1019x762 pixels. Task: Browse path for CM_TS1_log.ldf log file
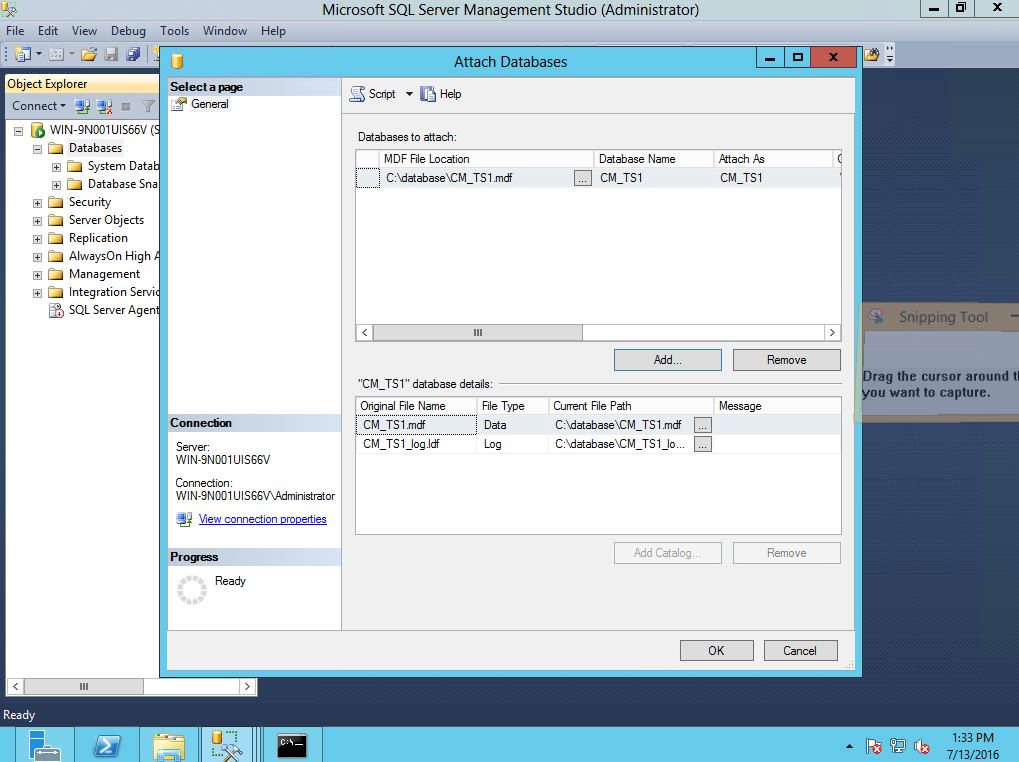(x=703, y=444)
